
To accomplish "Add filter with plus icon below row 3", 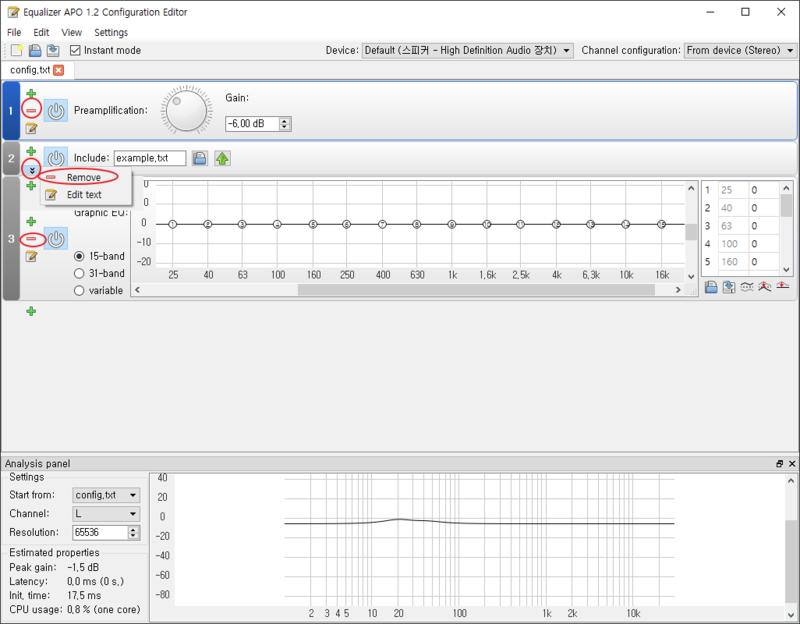I will pos(31,311).
